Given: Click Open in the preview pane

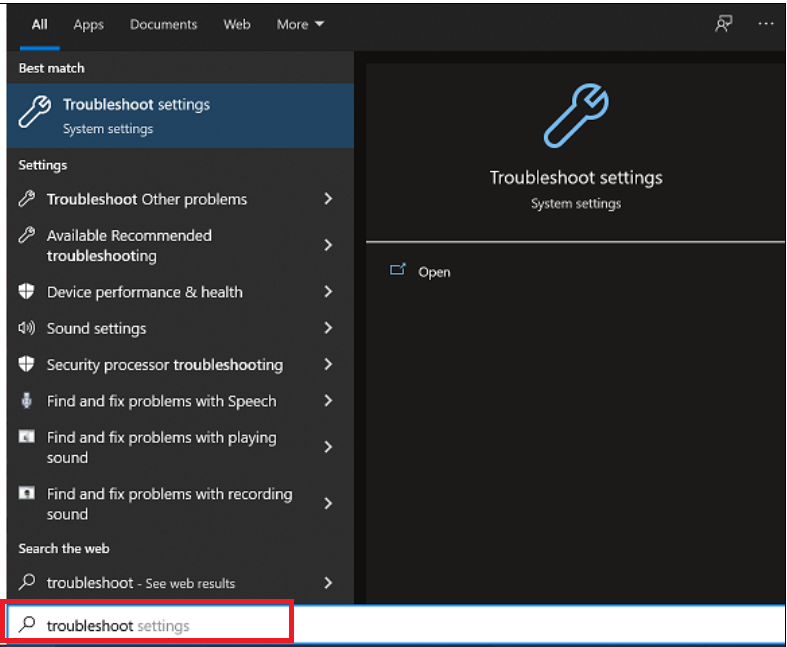Looking at the screenshot, I should (434, 272).
